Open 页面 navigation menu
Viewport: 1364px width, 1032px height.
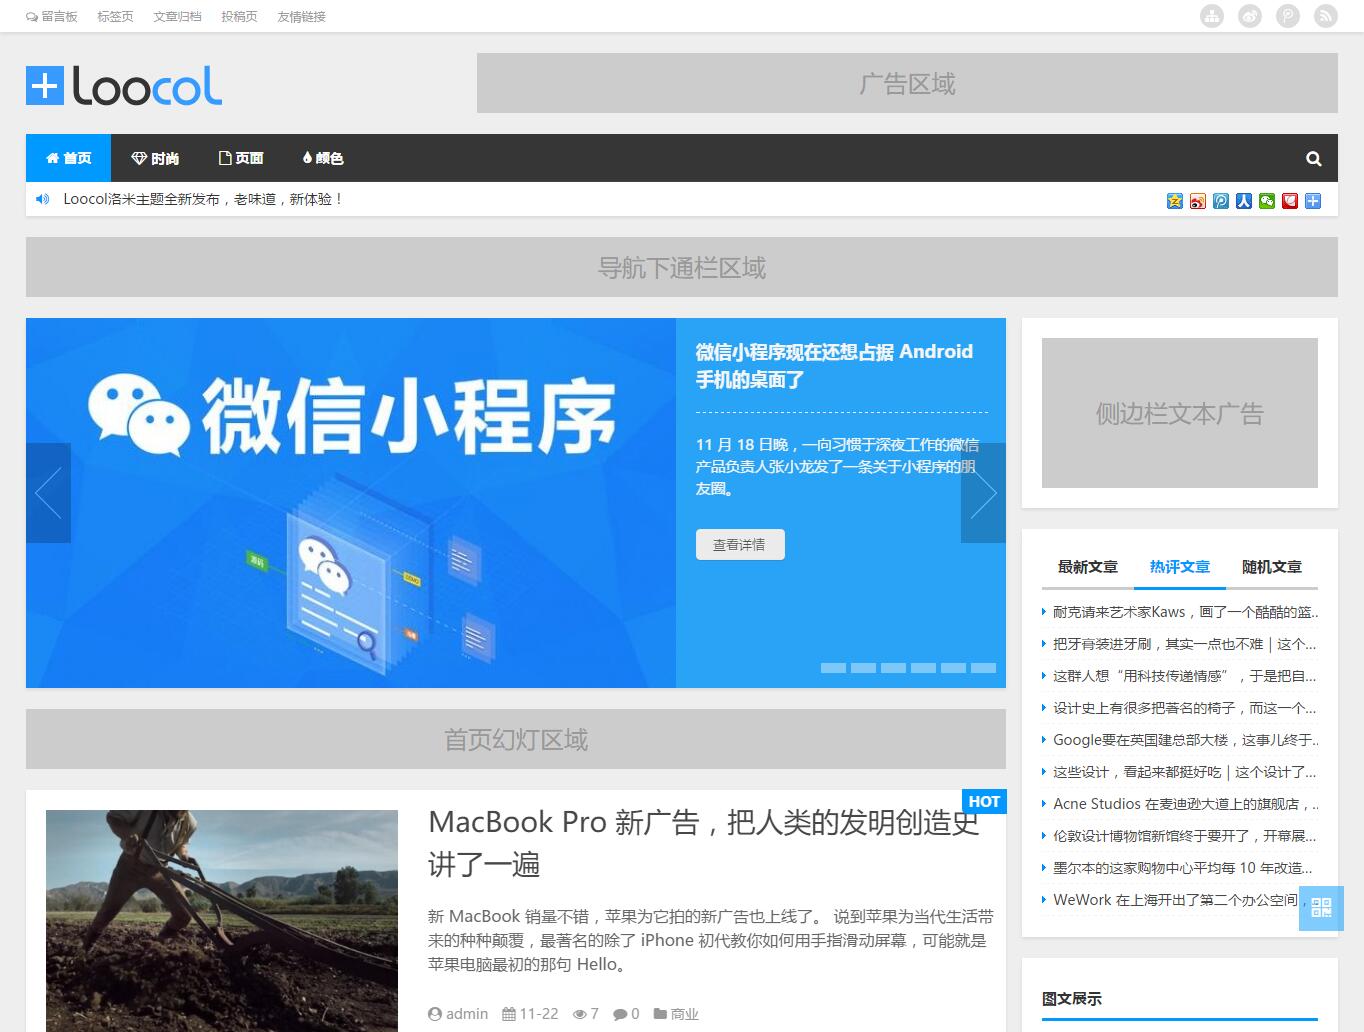(241, 158)
